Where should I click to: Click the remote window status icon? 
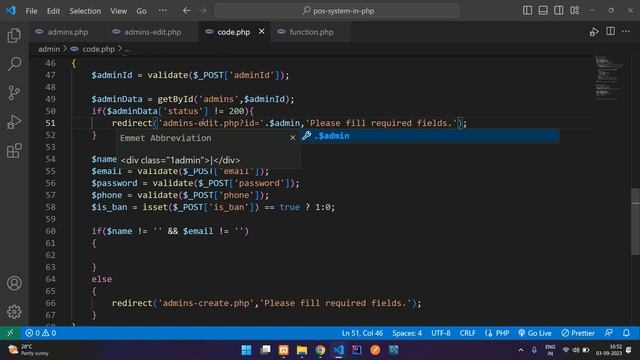tap(10, 333)
